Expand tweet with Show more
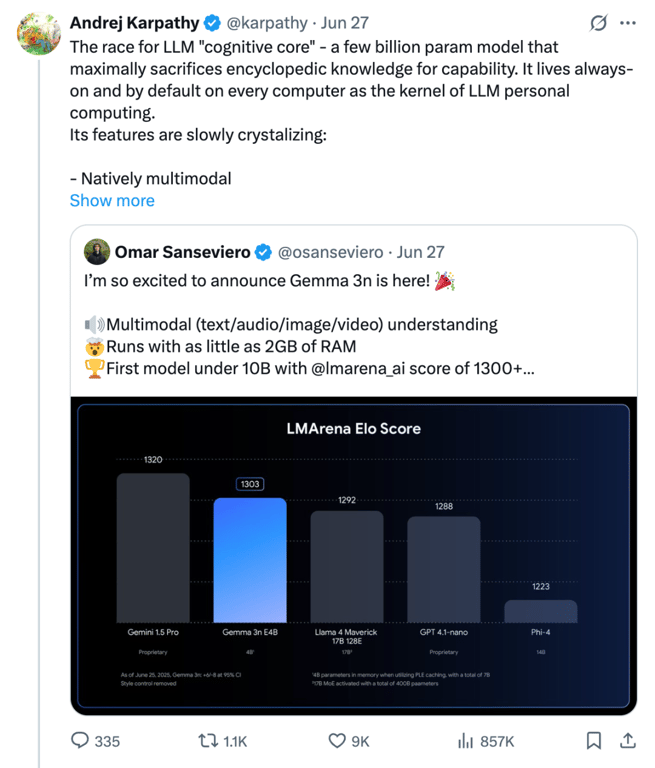This screenshot has height=768, width=655. point(112,200)
